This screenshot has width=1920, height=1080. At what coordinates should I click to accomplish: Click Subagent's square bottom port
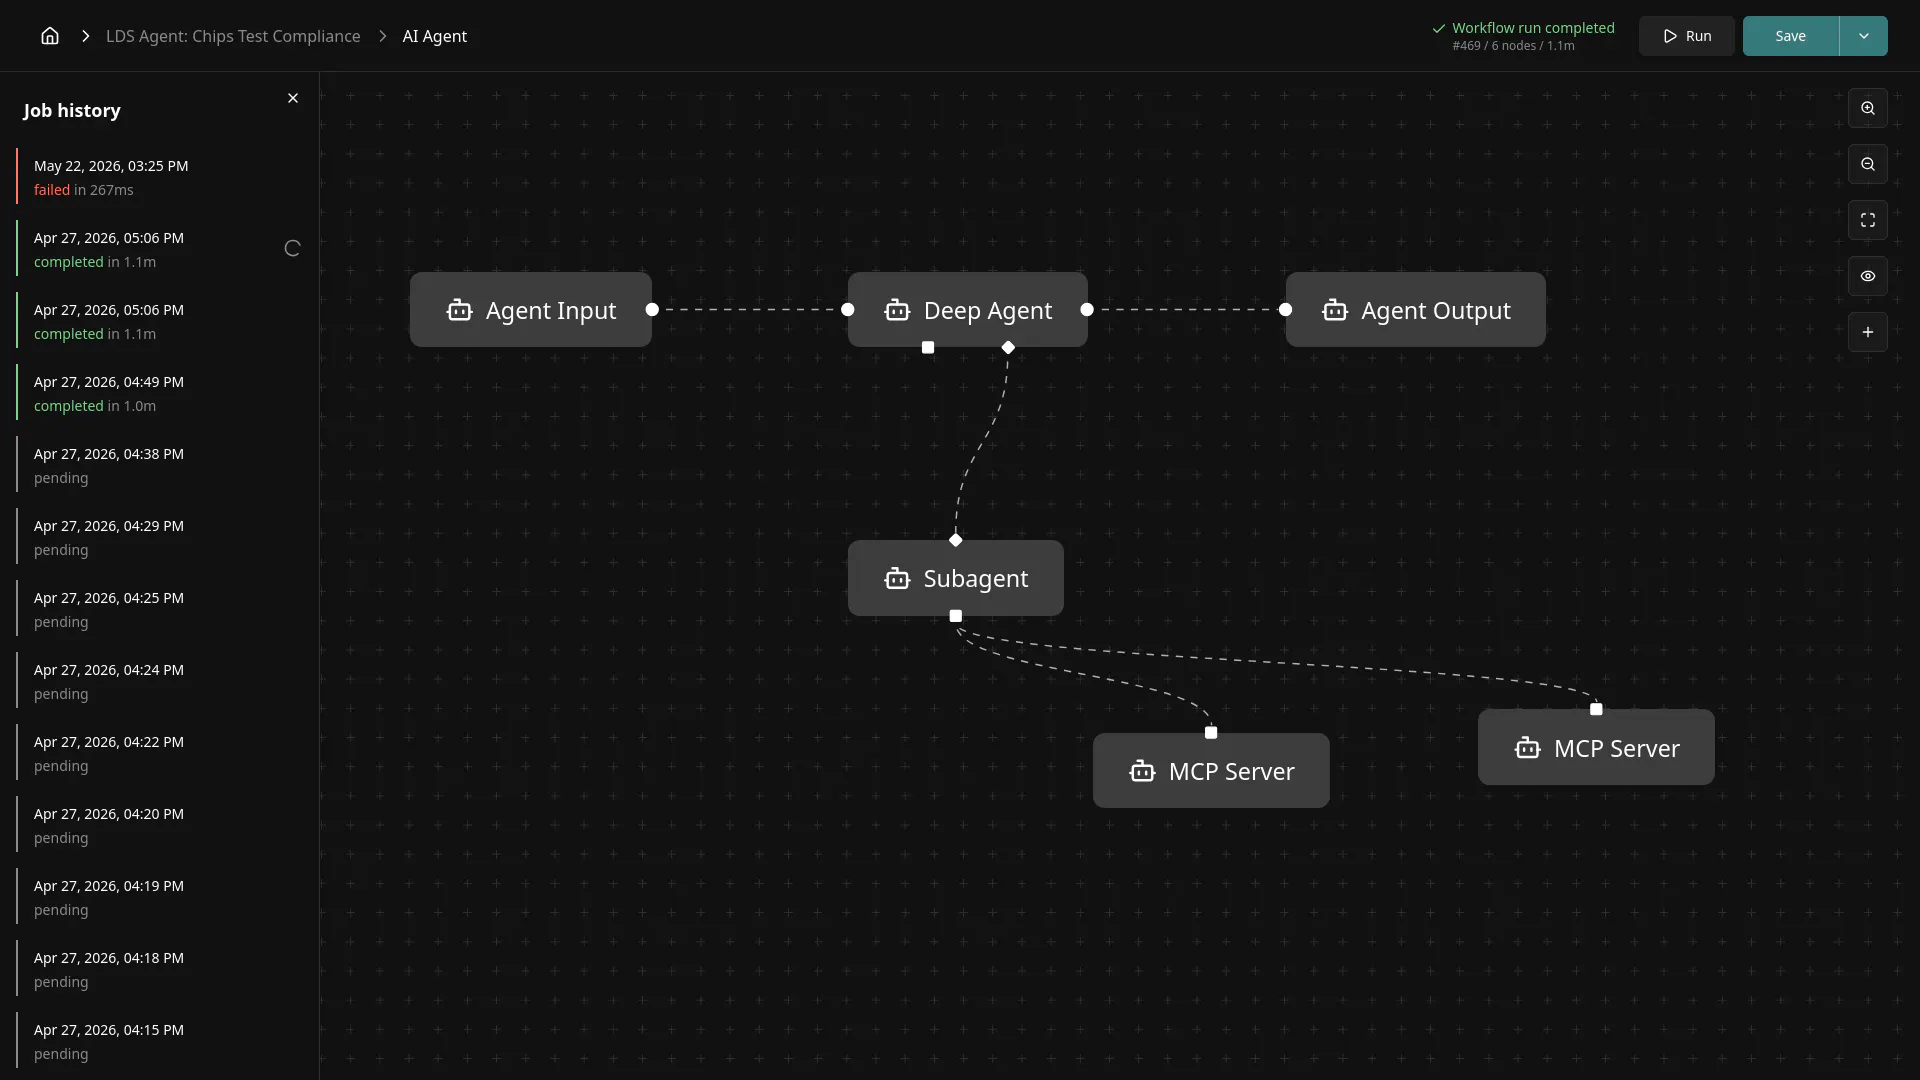pos(956,616)
